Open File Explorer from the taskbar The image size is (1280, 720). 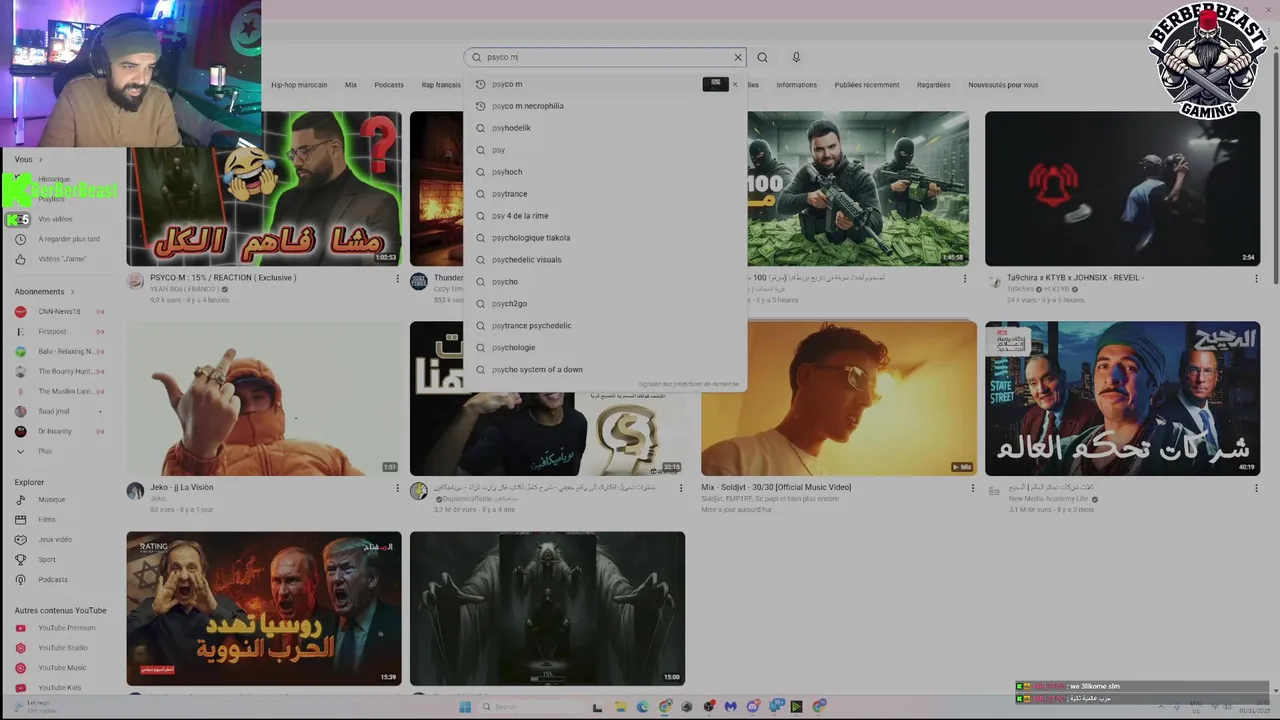620,707
